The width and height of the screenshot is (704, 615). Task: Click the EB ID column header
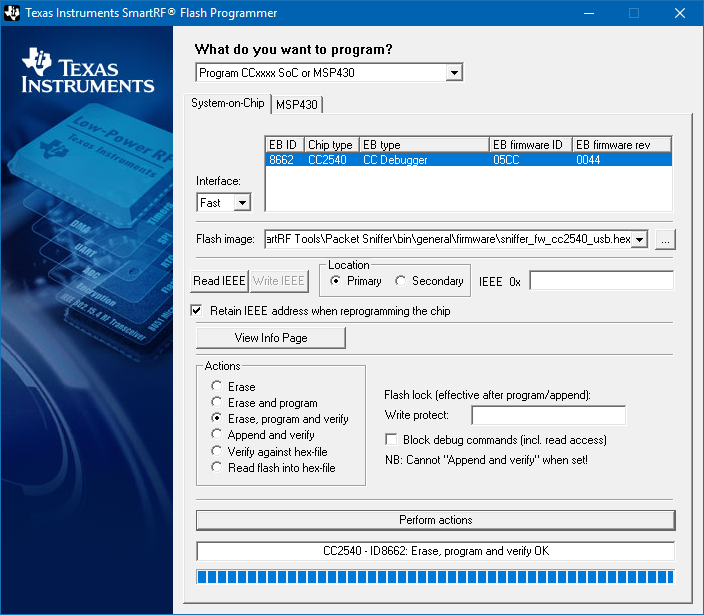285,145
